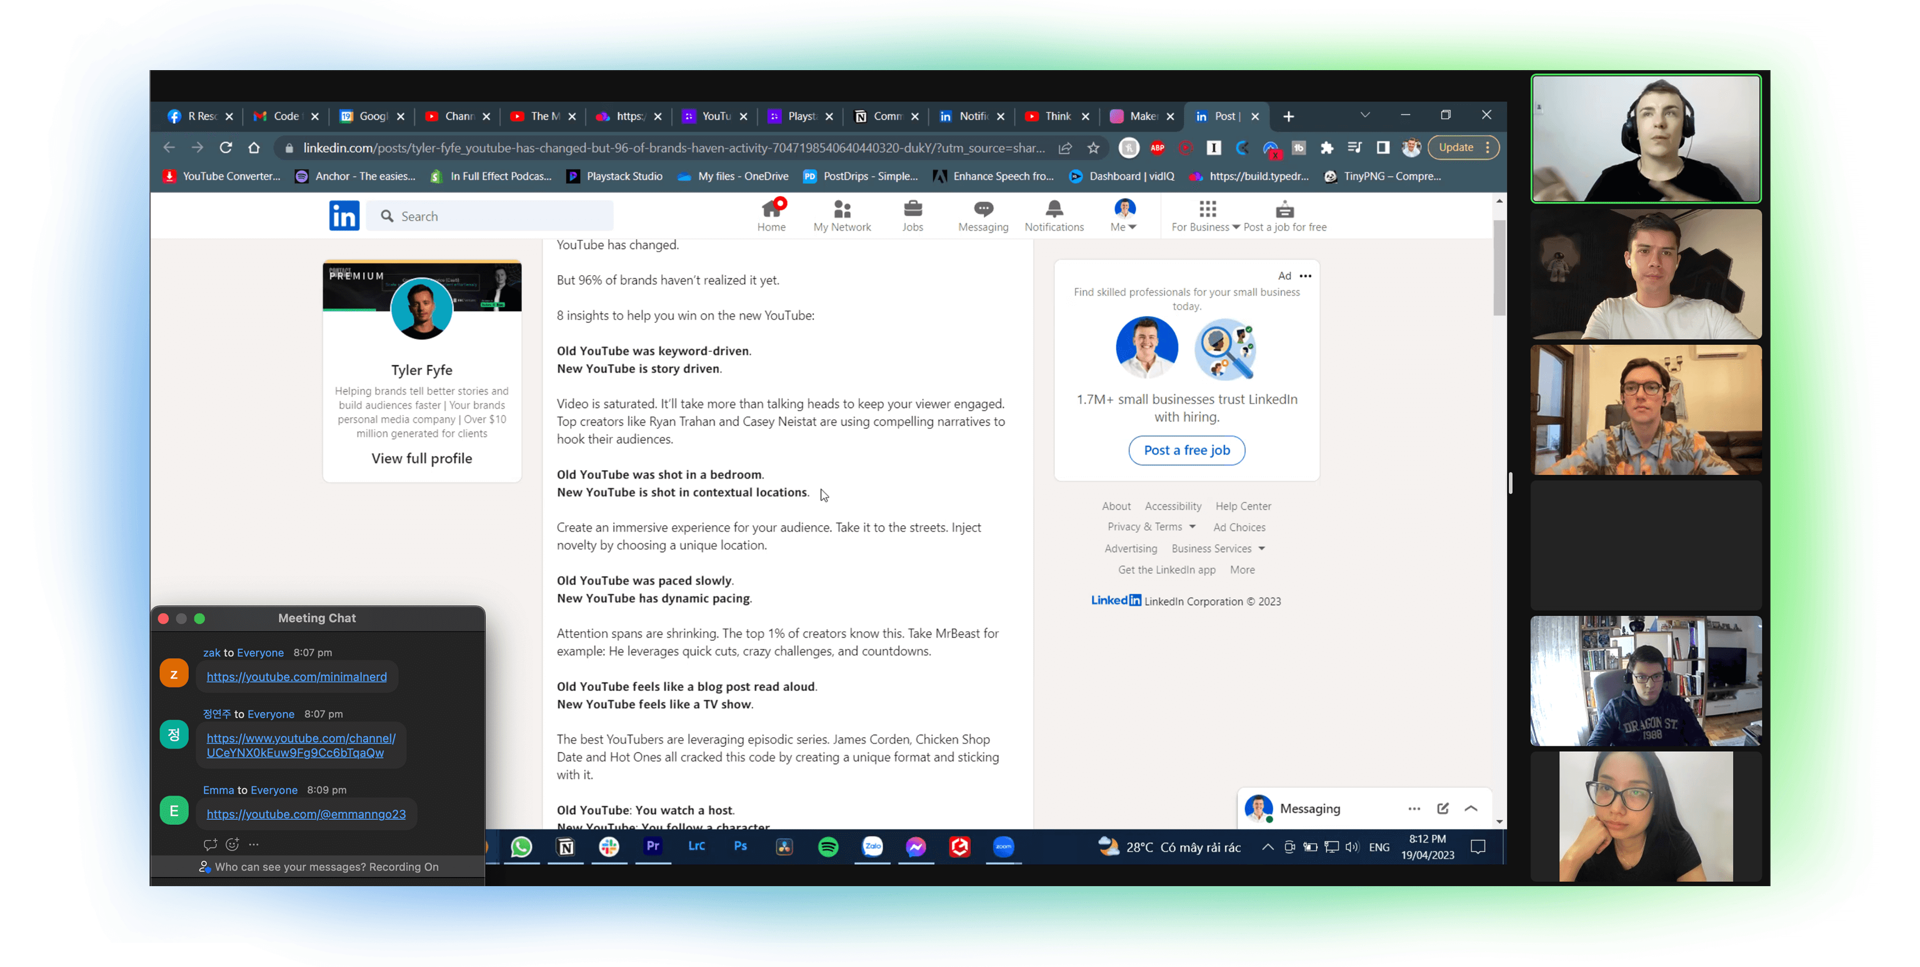
Task: Open My files - OneDrive bookmark
Action: tap(733, 176)
